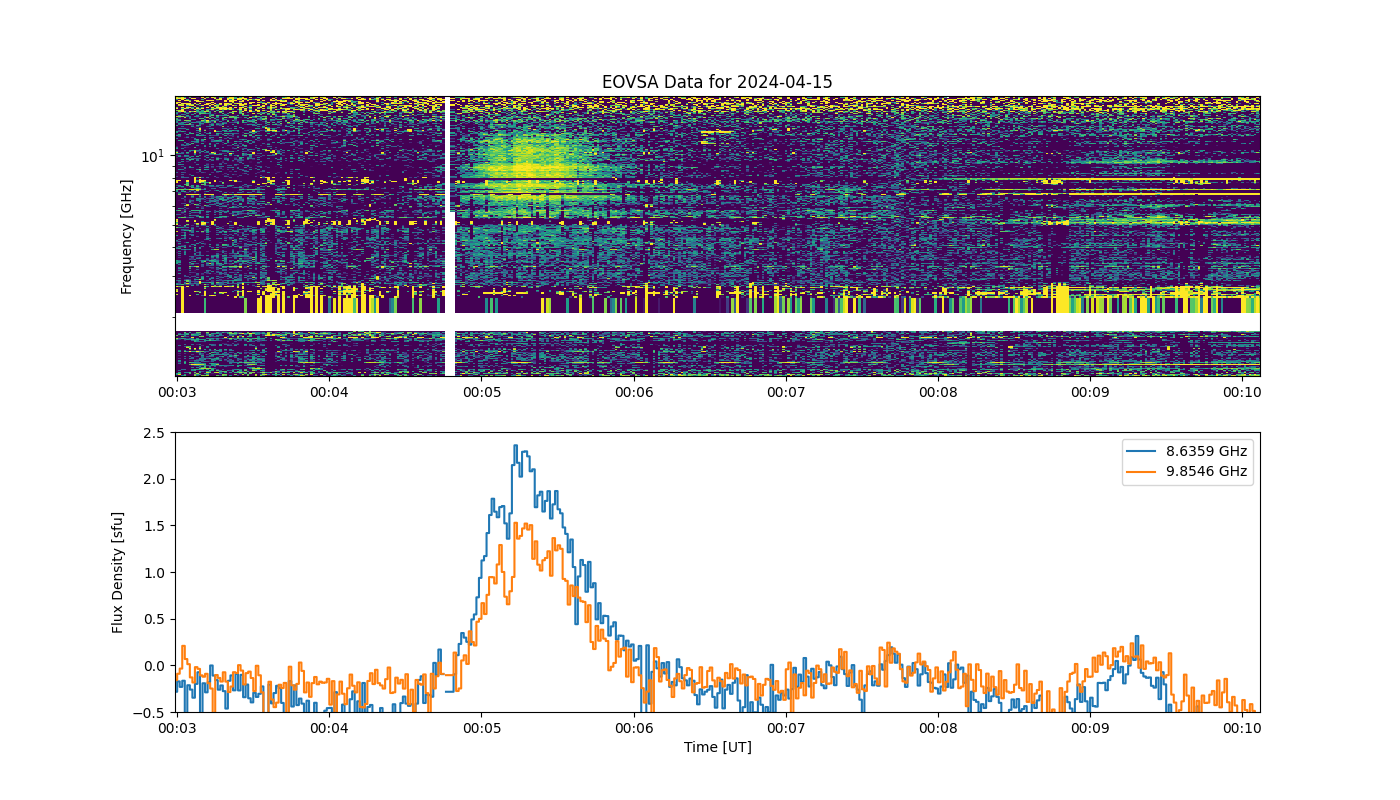Click the 2.5 flux axis tick label
The height and width of the screenshot is (800, 1400).
pyautogui.click(x=155, y=433)
